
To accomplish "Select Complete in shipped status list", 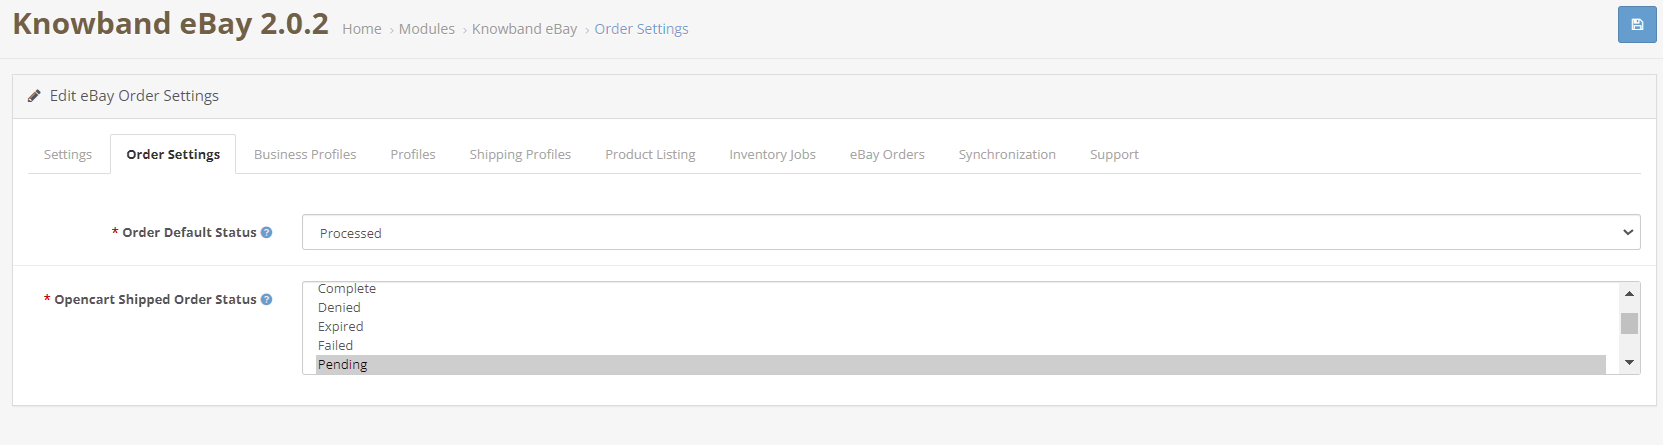I will pyautogui.click(x=961, y=288).
